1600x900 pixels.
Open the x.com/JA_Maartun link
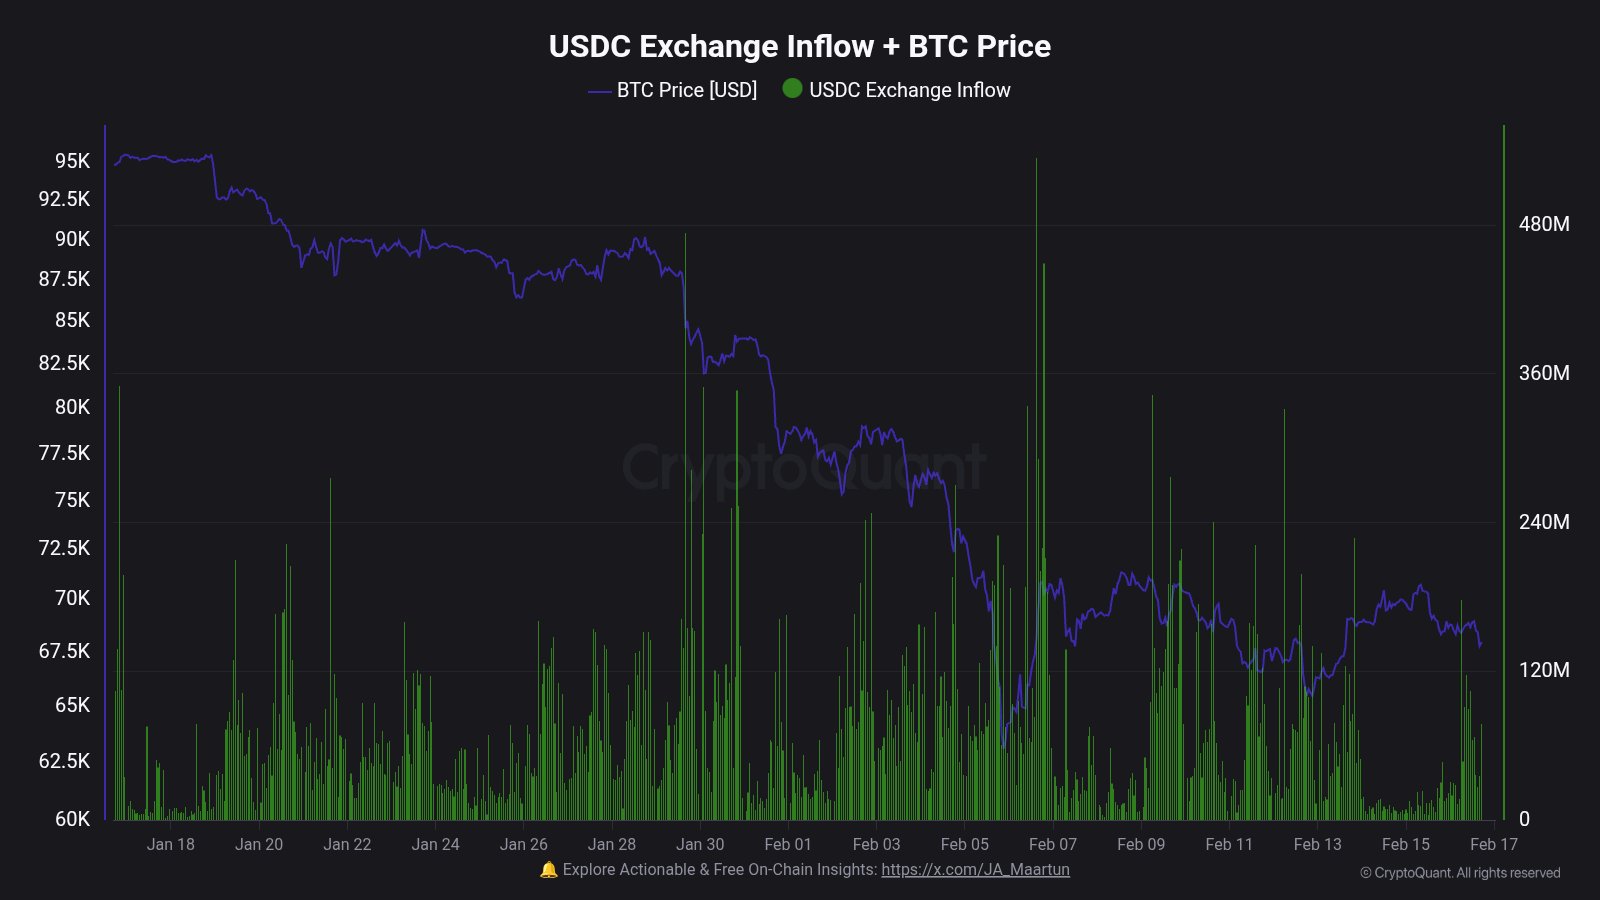click(x=975, y=870)
